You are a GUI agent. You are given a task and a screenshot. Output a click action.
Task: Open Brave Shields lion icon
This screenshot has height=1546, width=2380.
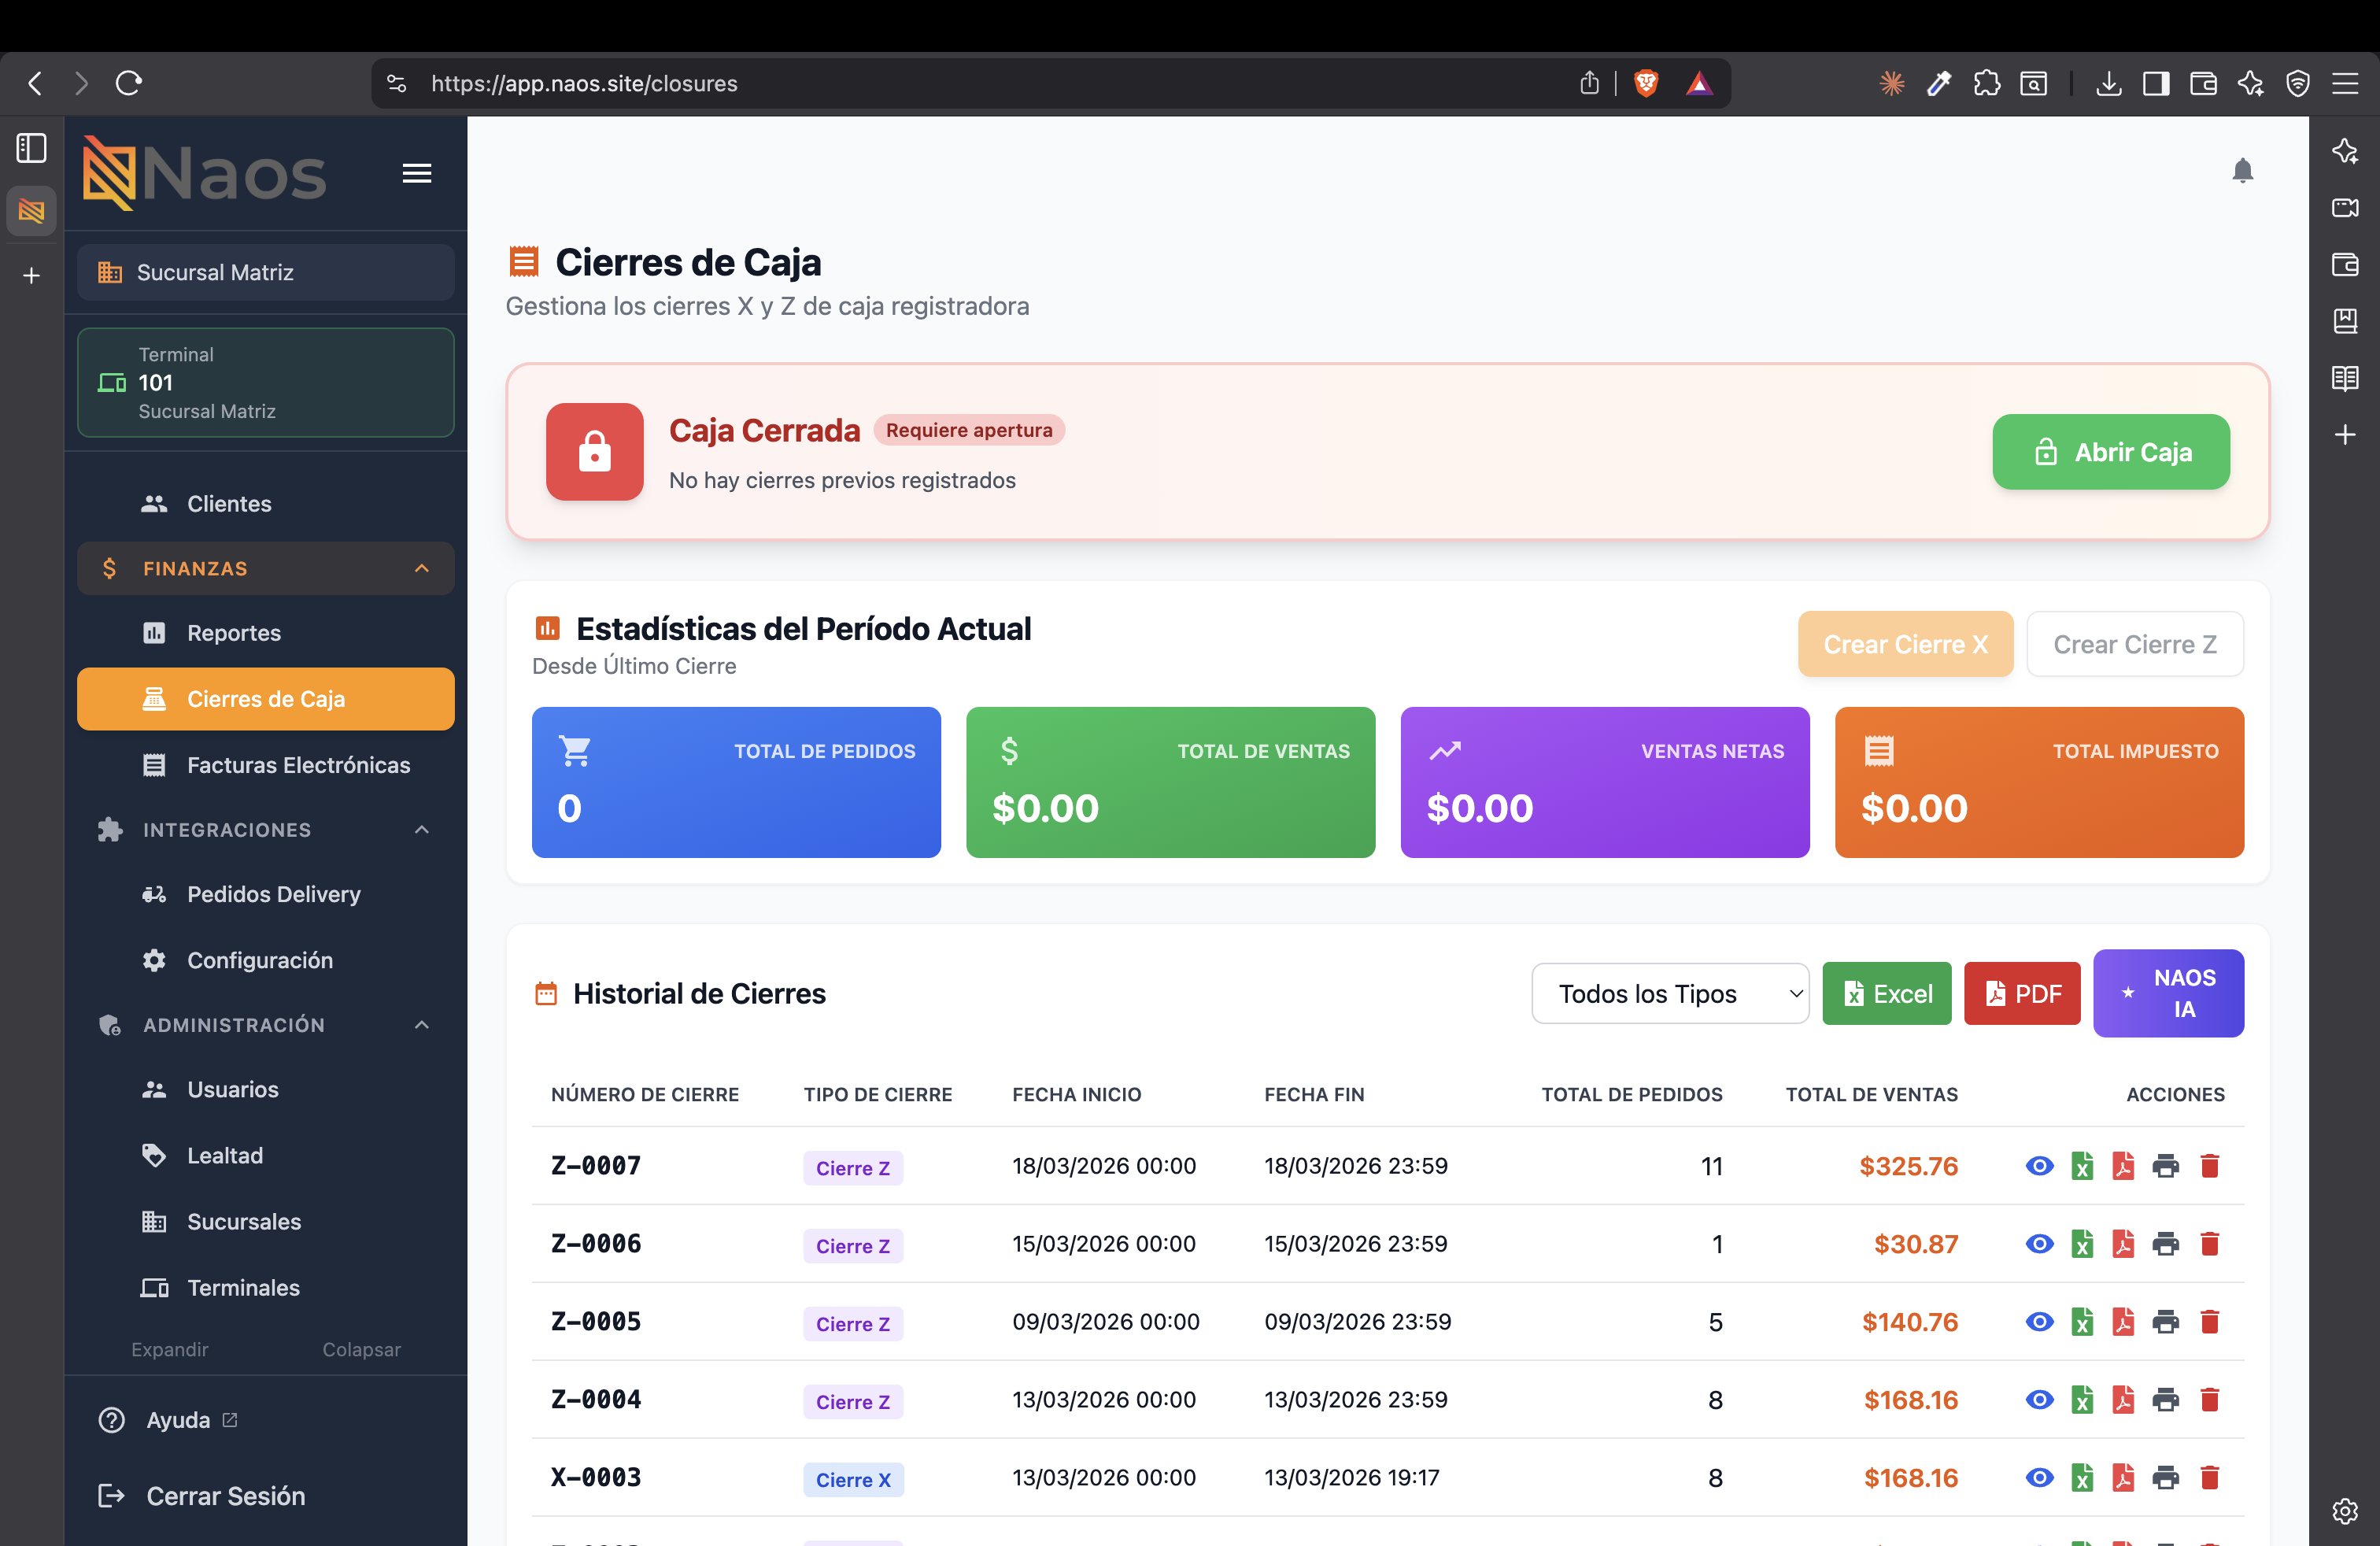tap(1646, 83)
